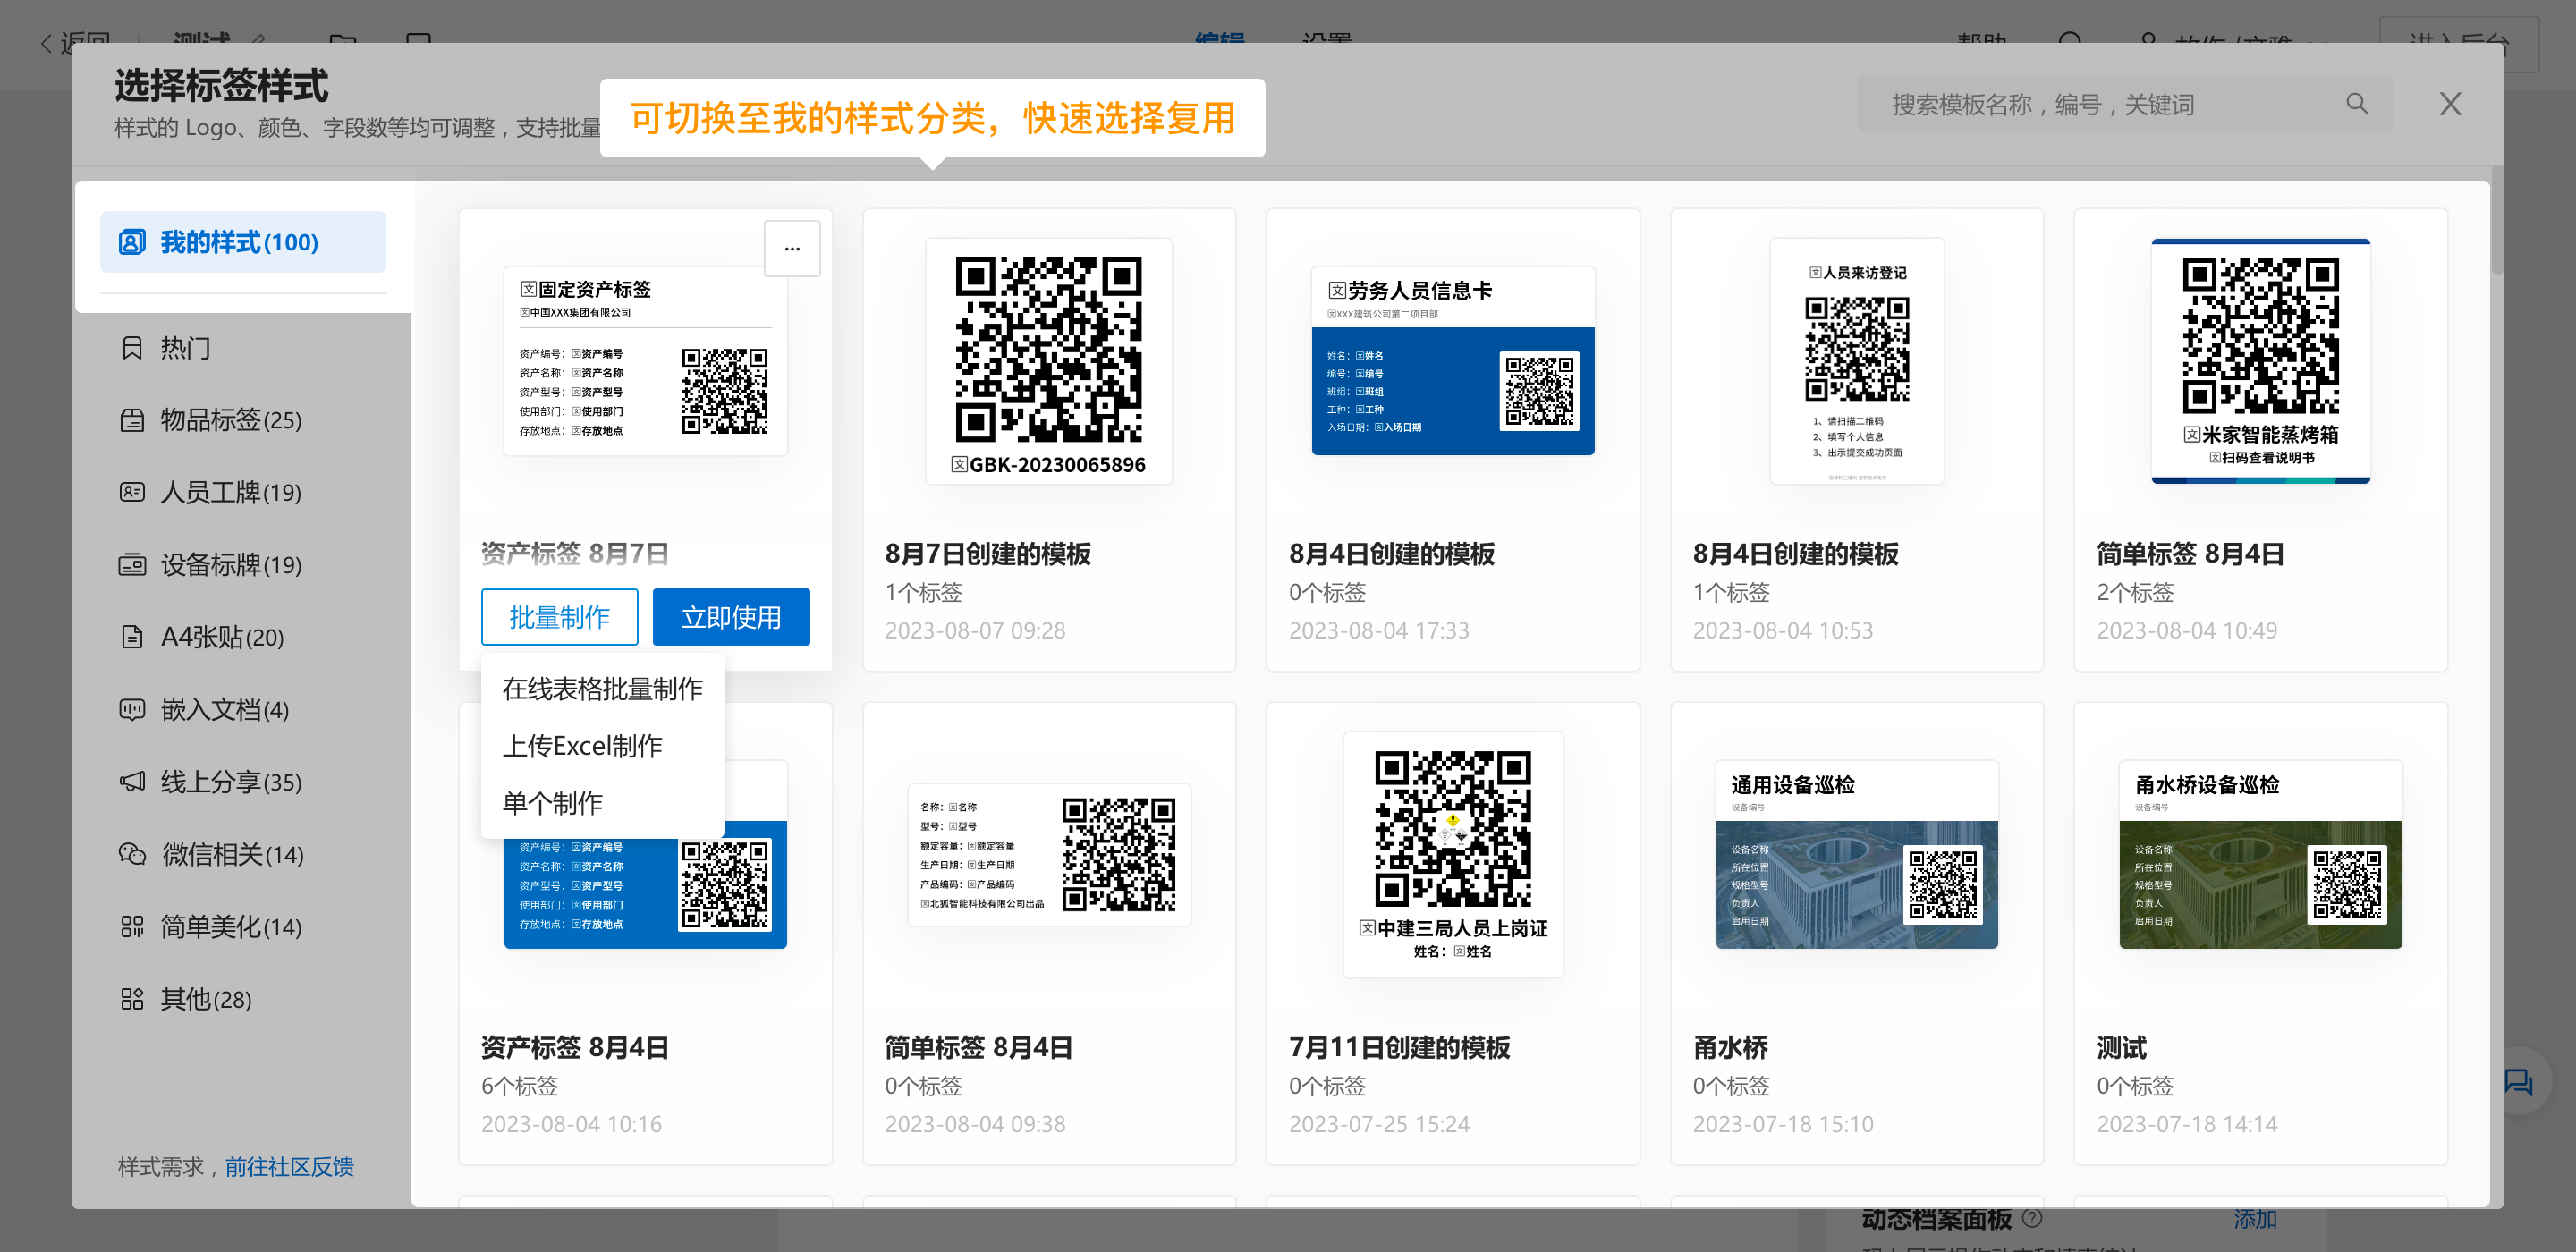This screenshot has height=1252, width=2576.
Task: Select the 固定资产标签 template thumbnail
Action: pos(645,361)
